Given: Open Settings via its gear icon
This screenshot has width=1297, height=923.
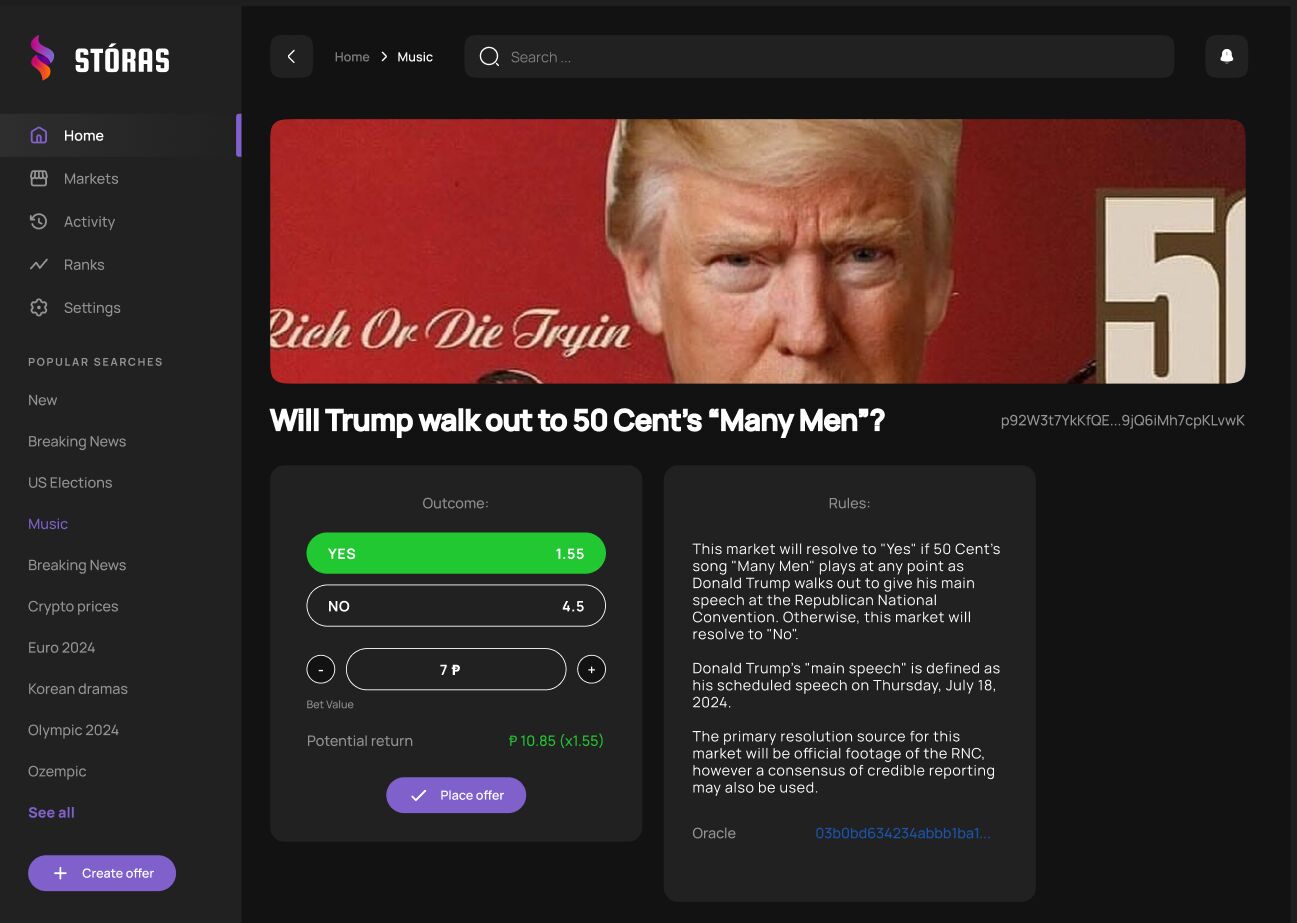Looking at the screenshot, I should pyautogui.click(x=39, y=307).
